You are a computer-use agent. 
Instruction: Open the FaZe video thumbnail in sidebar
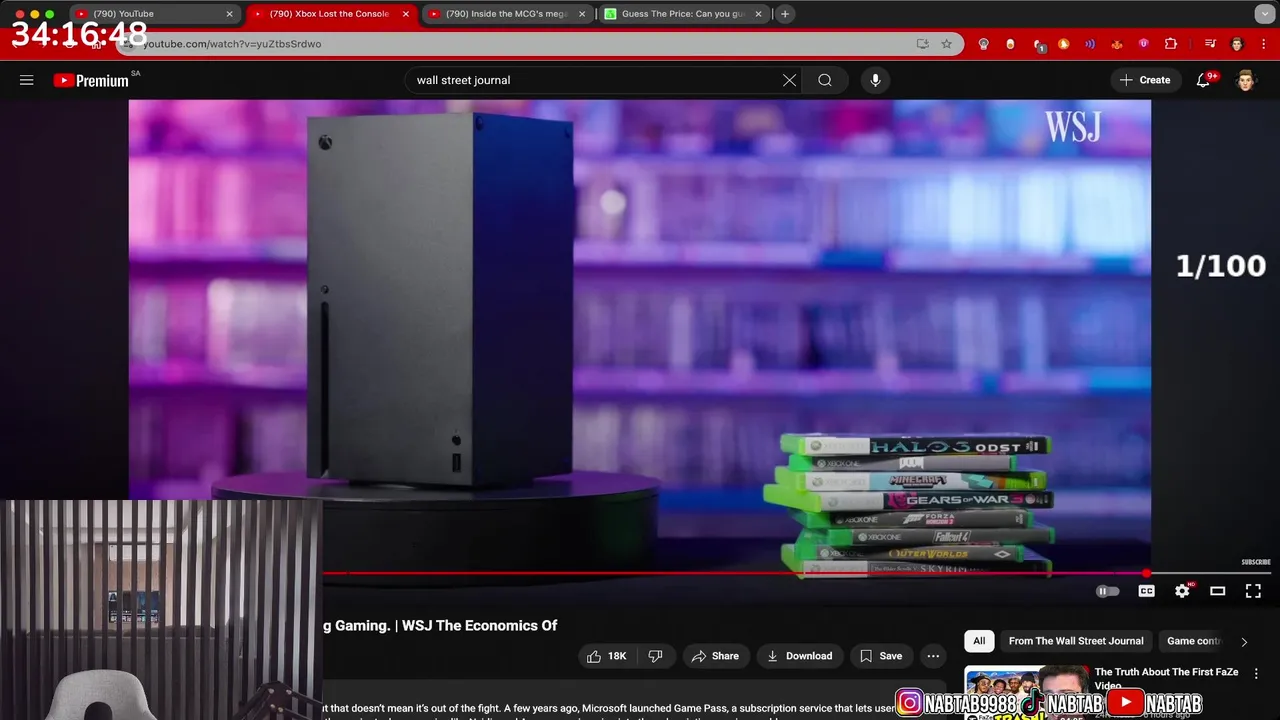(1026, 692)
